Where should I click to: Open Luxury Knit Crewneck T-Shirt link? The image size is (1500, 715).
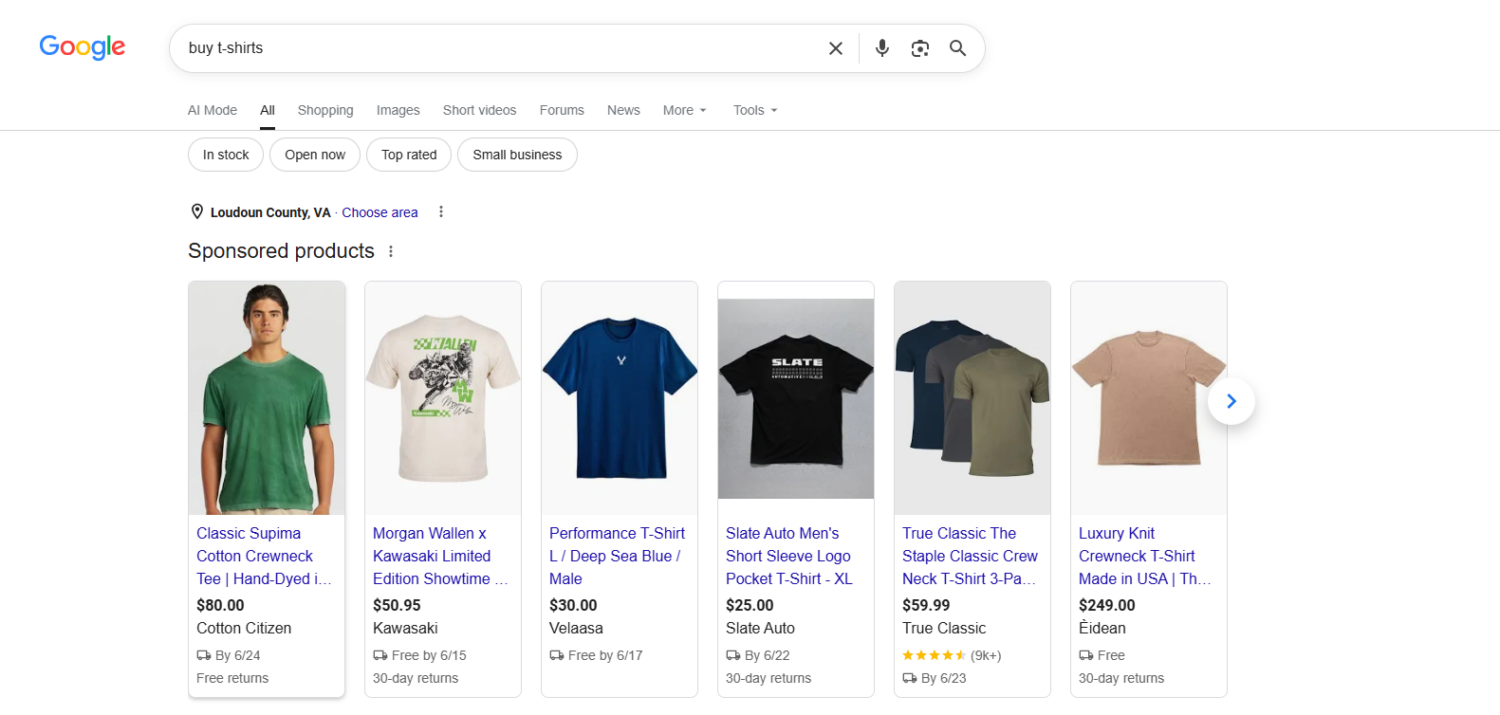click(1146, 556)
